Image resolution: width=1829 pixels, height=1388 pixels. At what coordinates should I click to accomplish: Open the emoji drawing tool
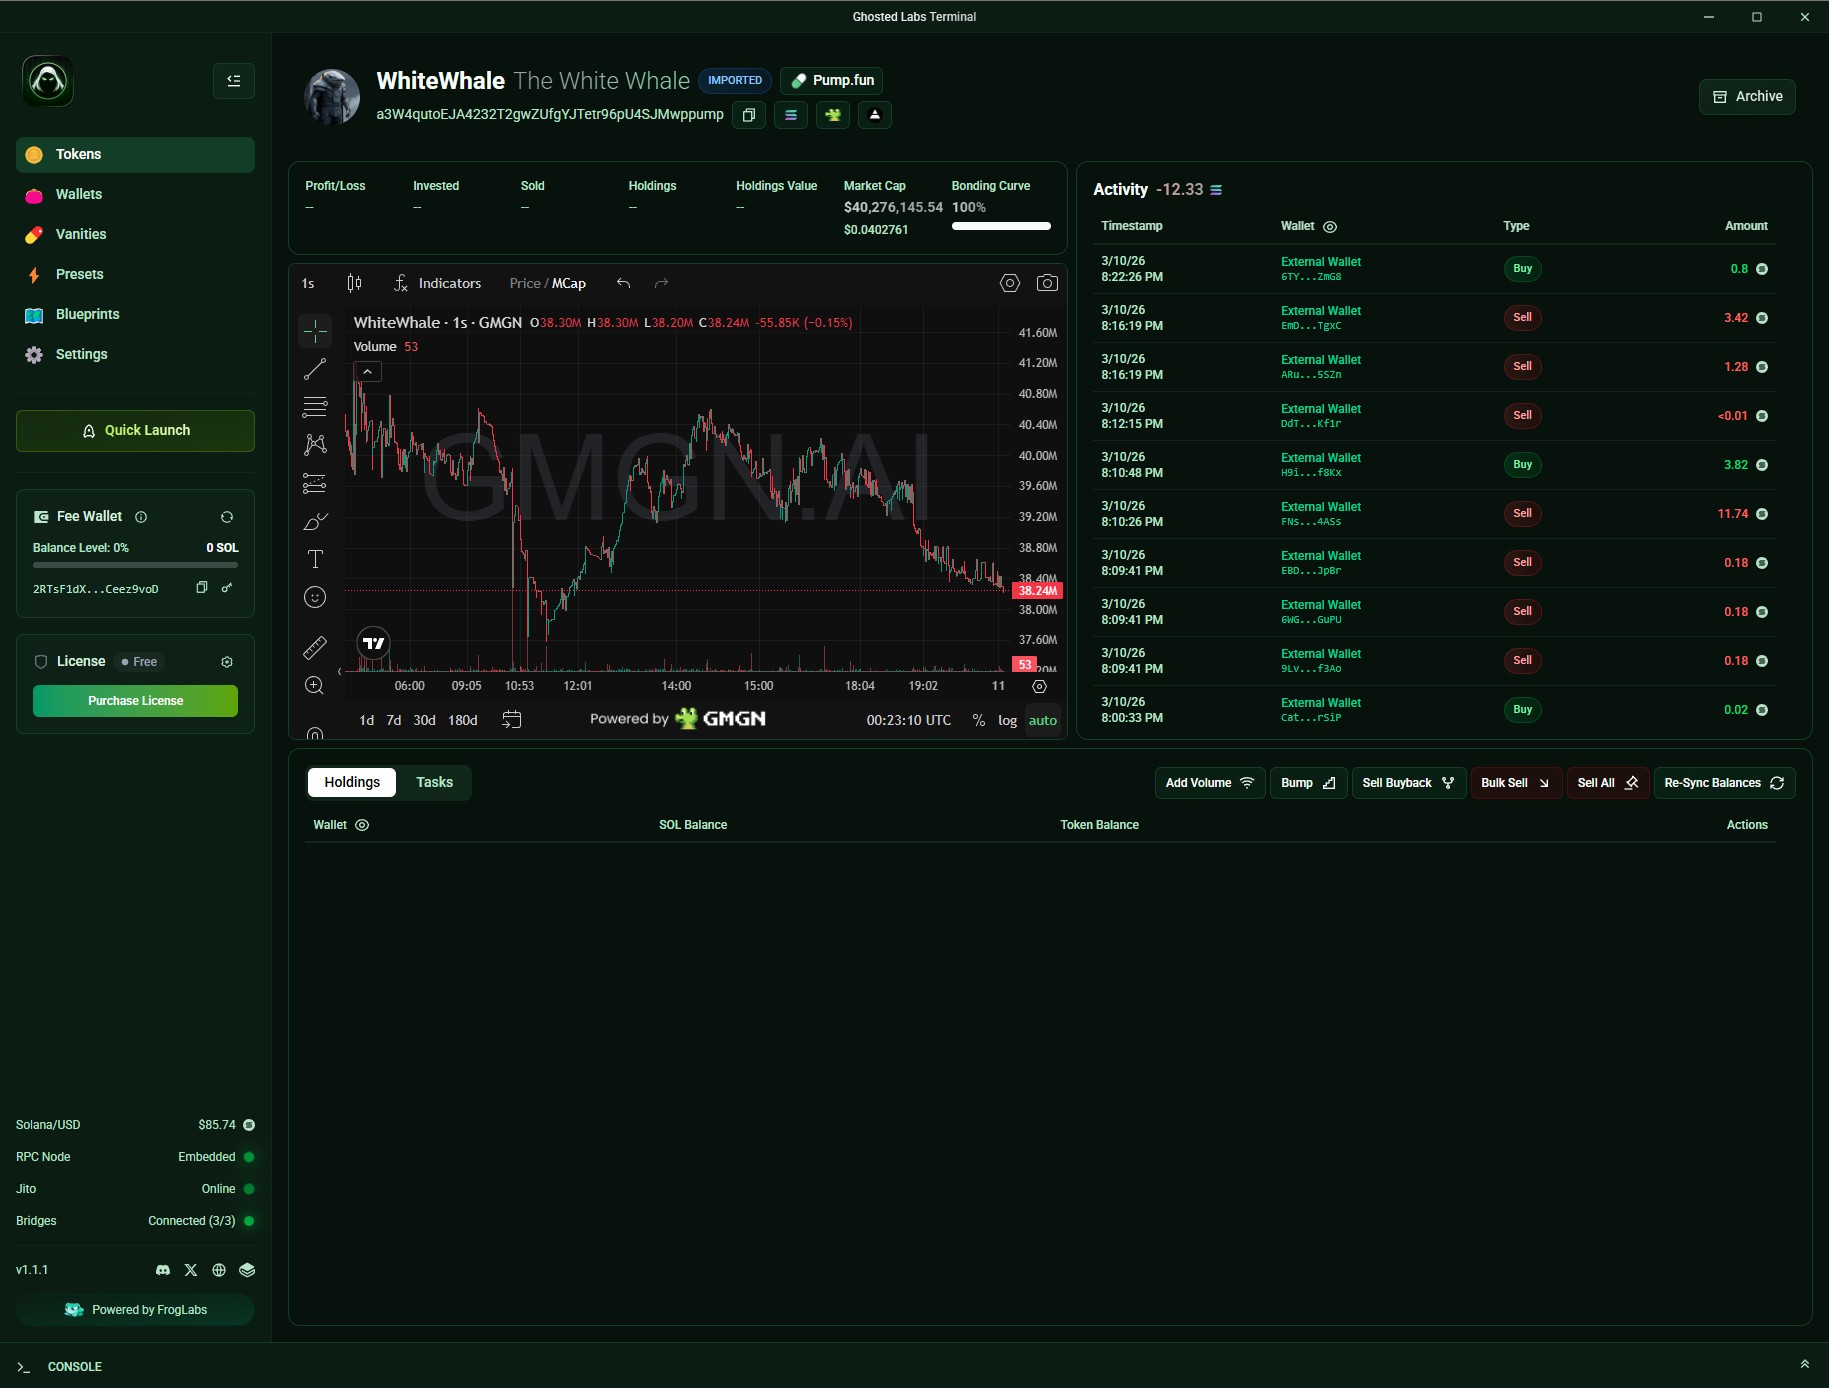click(315, 597)
